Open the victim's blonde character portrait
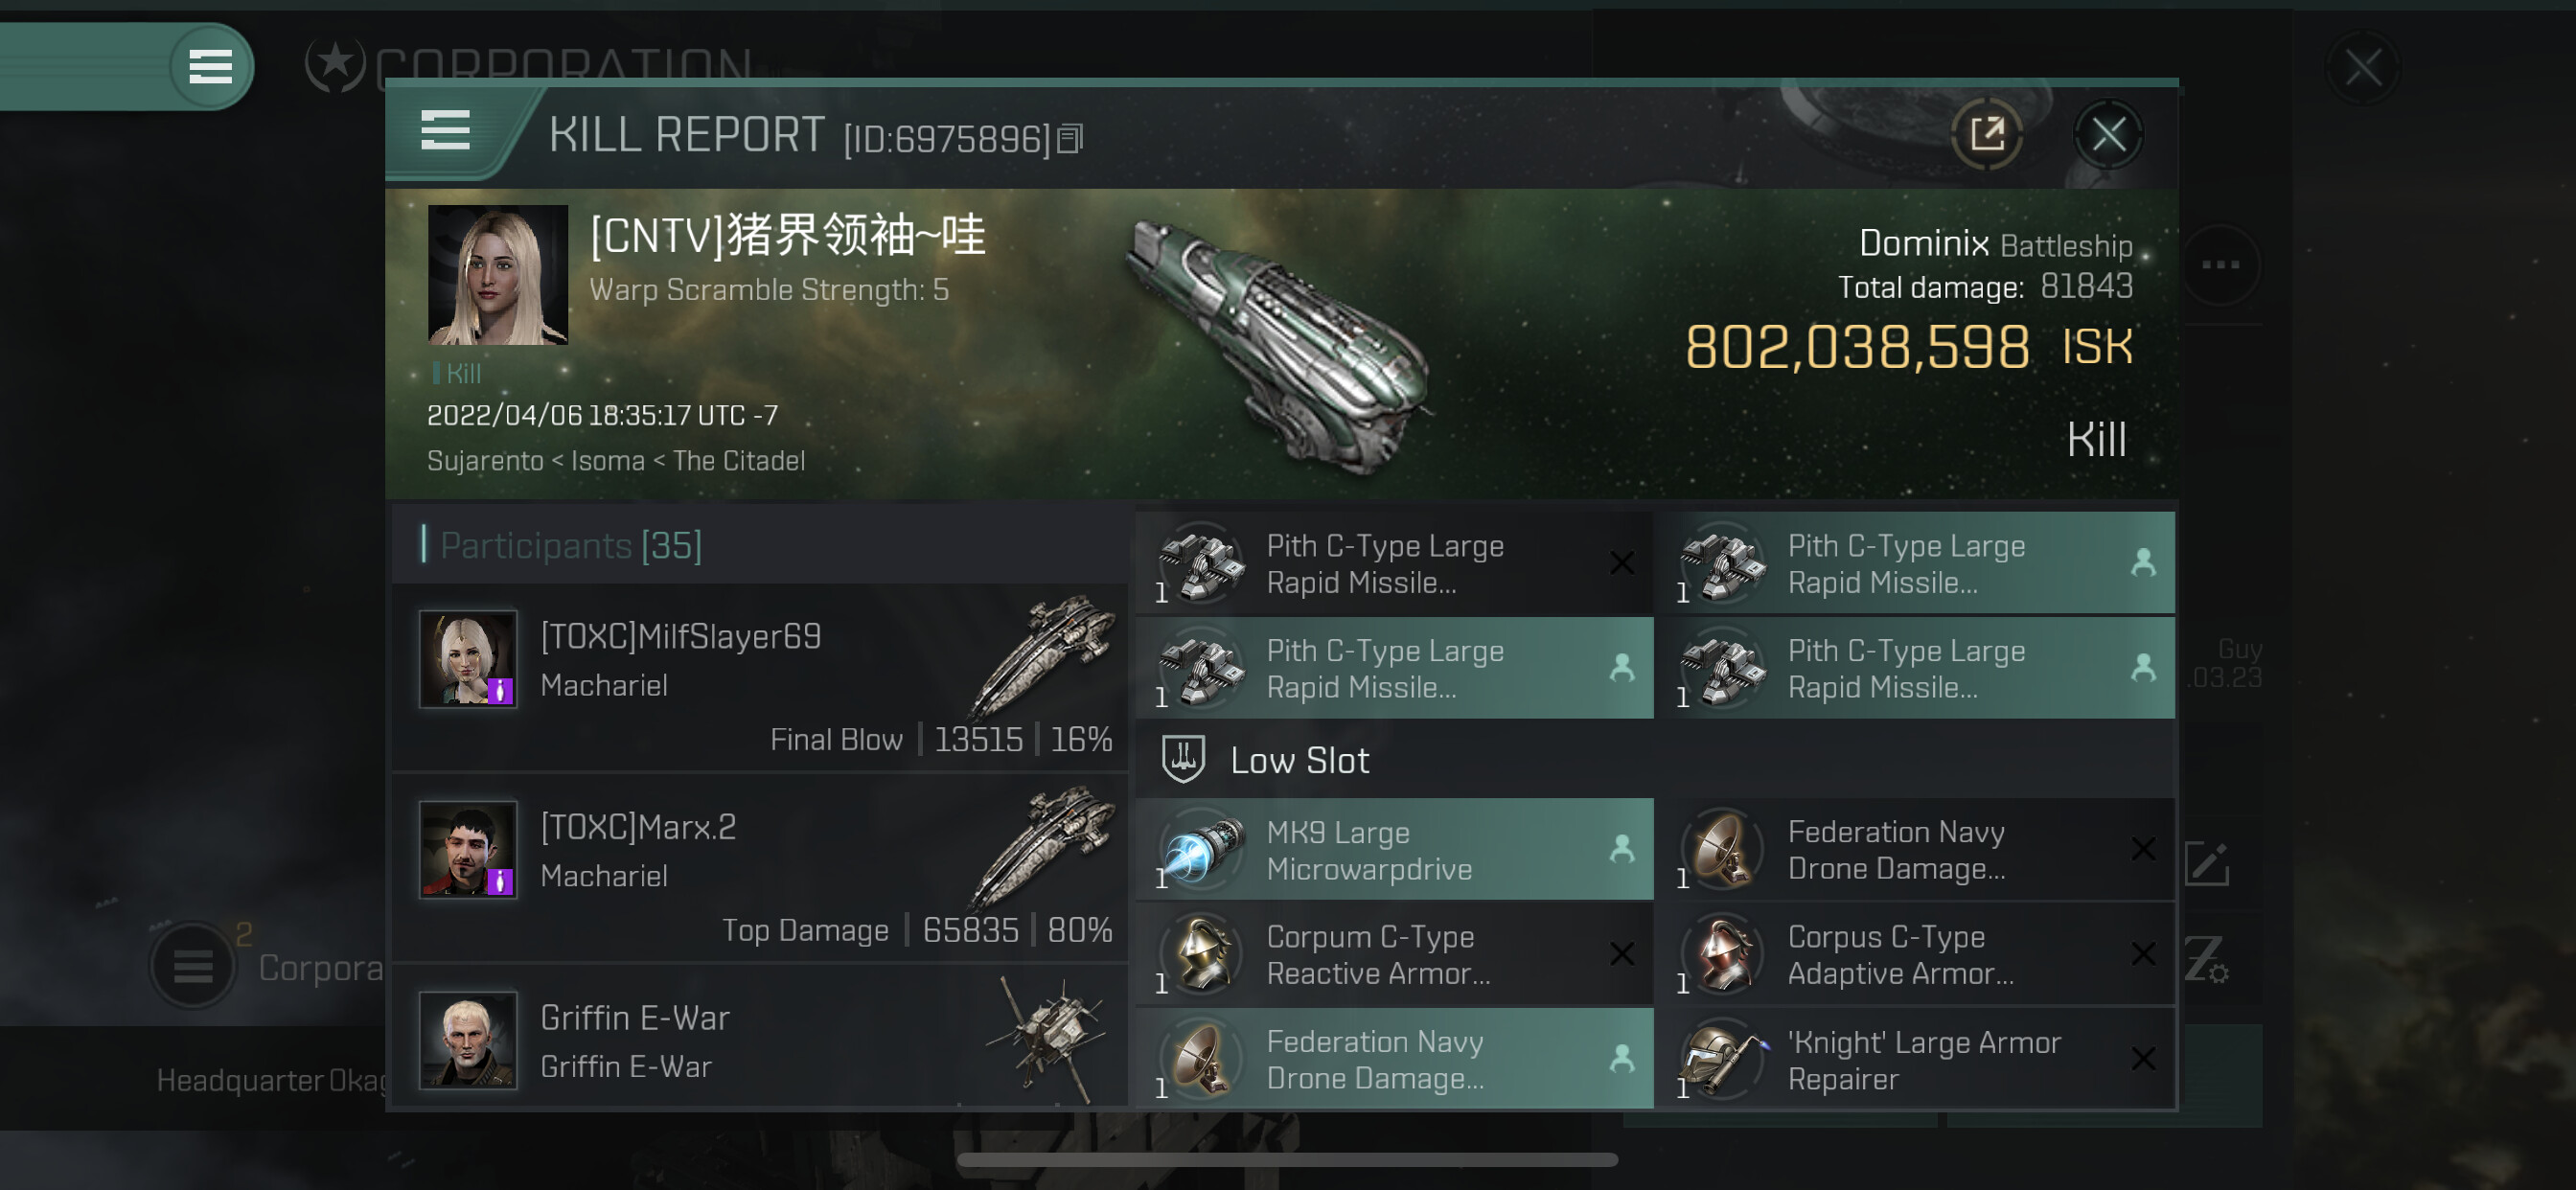This screenshot has height=1190, width=2576. (497, 275)
